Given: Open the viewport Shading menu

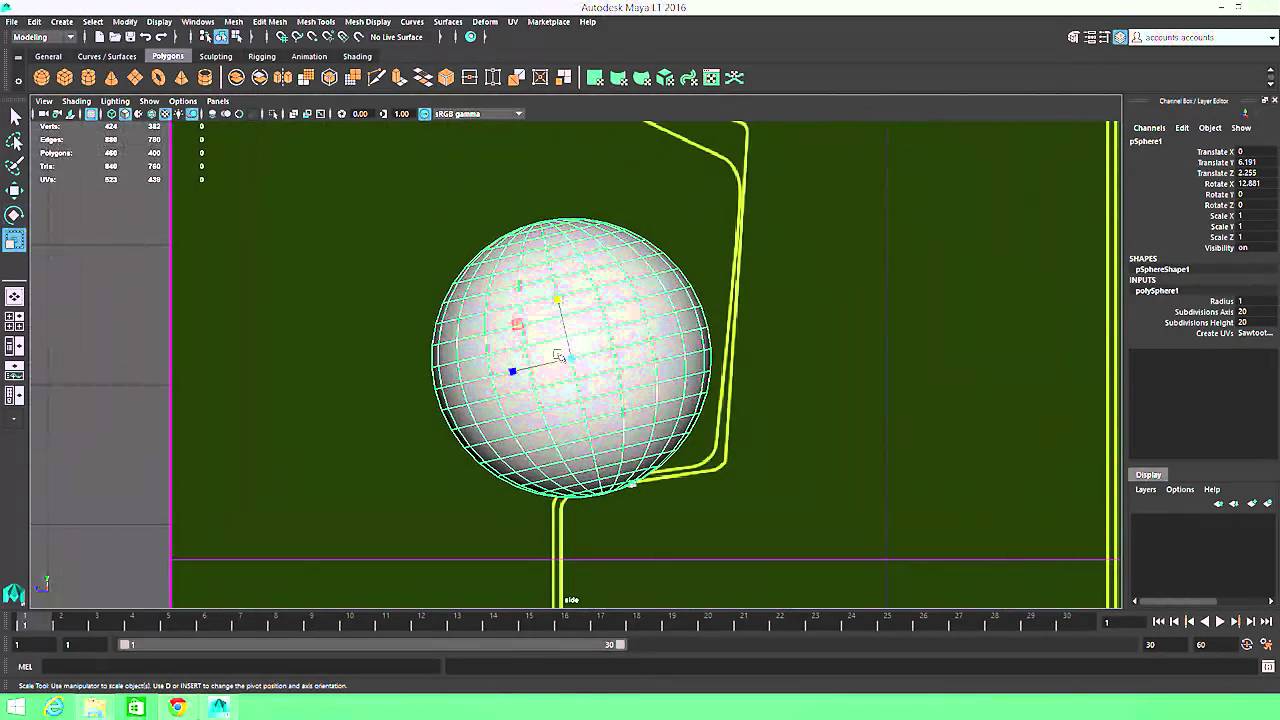Looking at the screenshot, I should pos(76,101).
